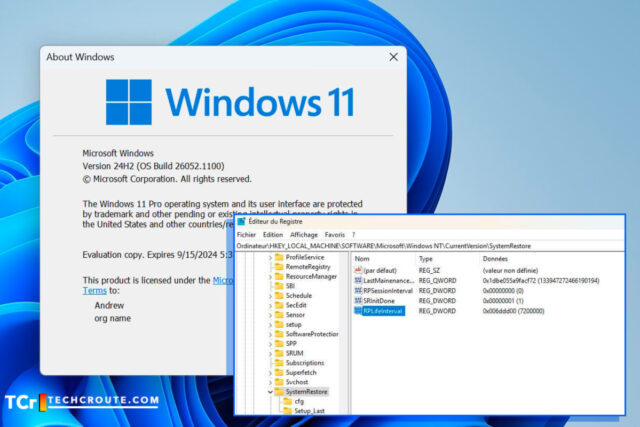Click the (valeur non définie) data cell
The image size is (640, 427).
pyautogui.click(x=510, y=270)
